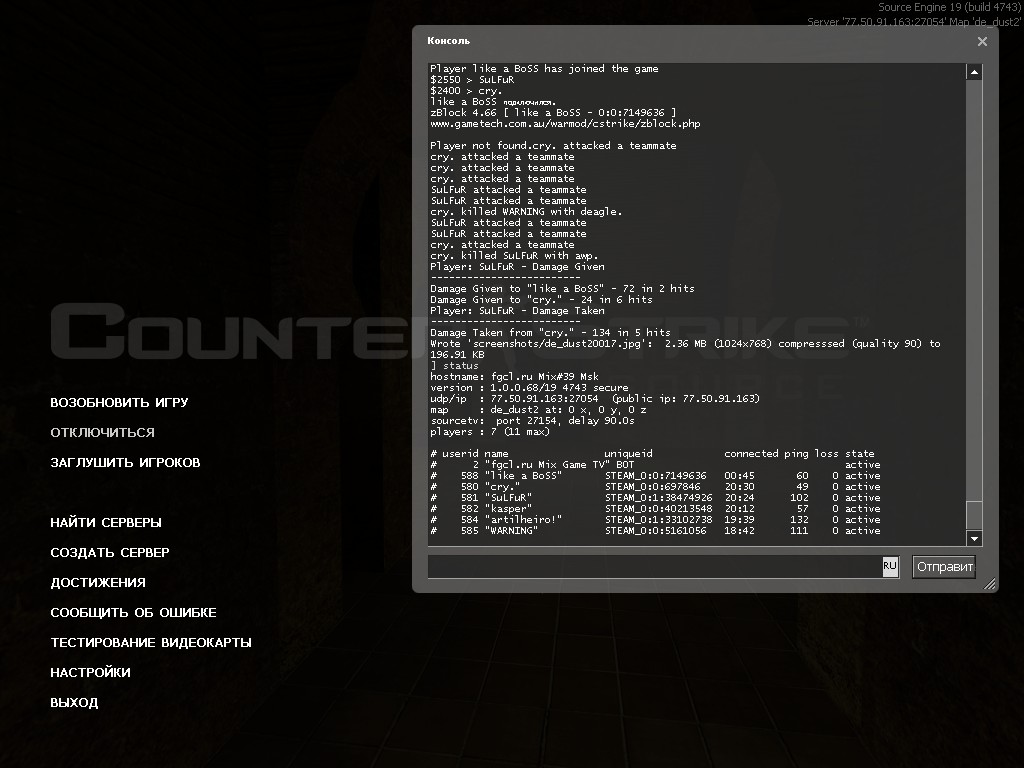Viewport: 1024px width, 768px height.
Task: Open Настройки menu
Action: [90, 673]
